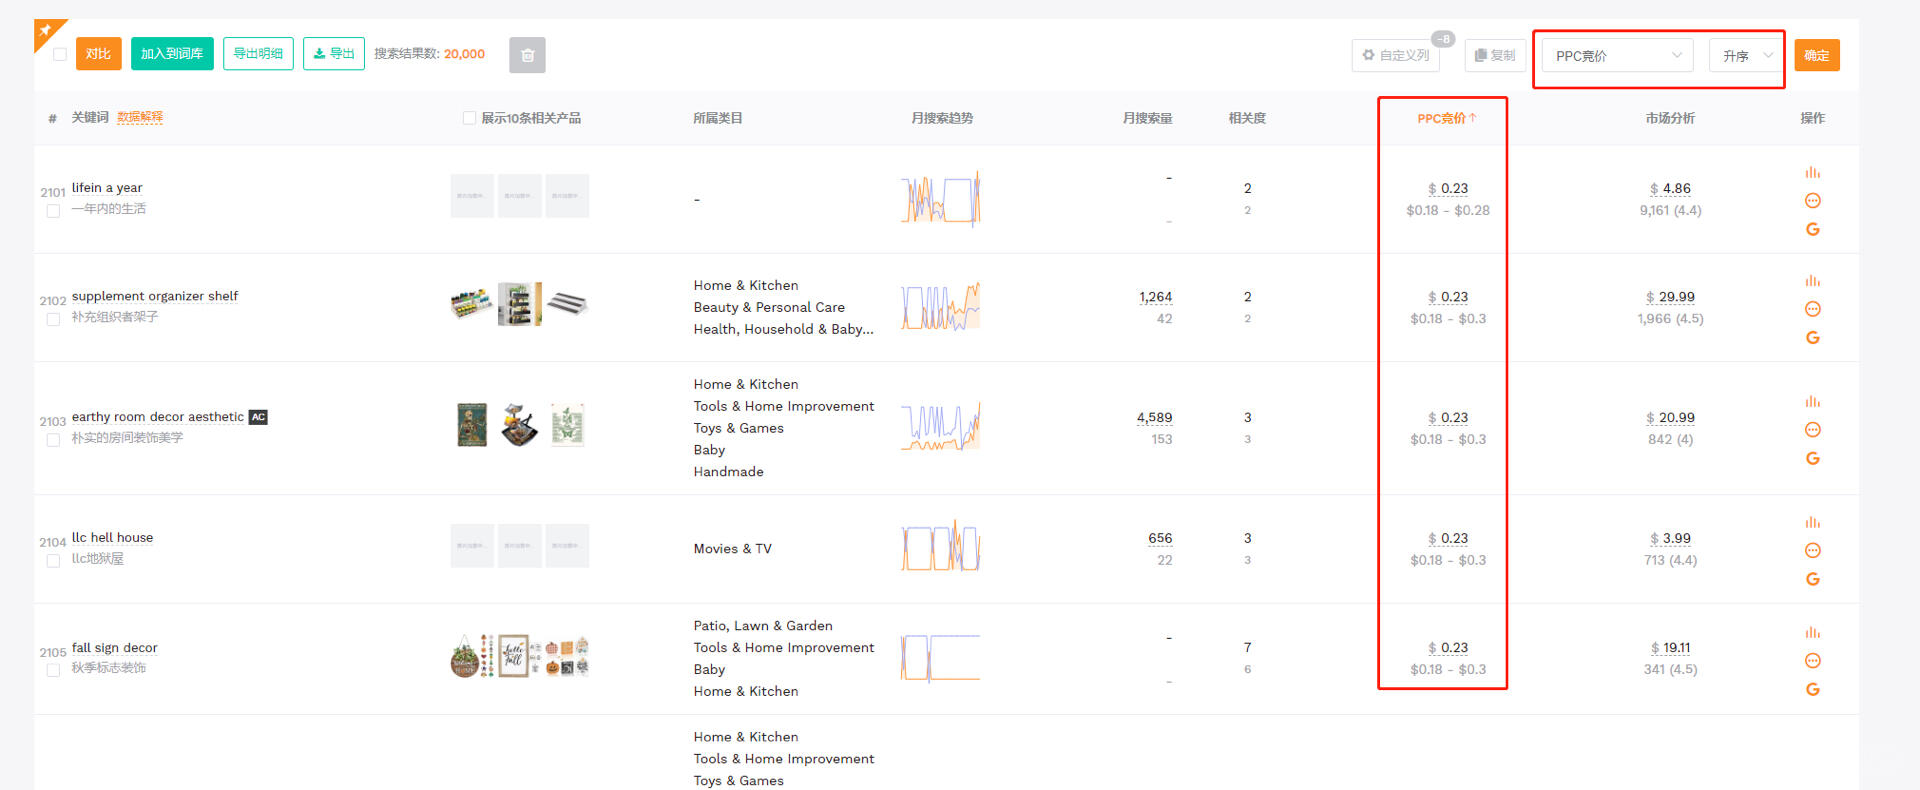Click the green 加入到词库 button
This screenshot has width=1920, height=790.
172,54
